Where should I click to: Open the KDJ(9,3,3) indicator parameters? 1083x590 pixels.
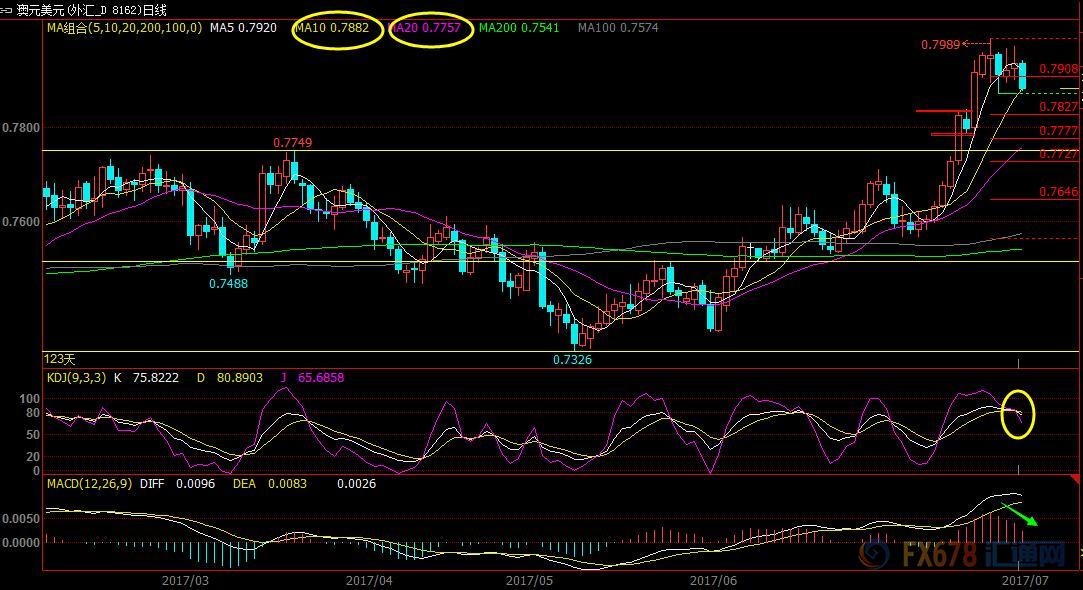tap(77, 378)
